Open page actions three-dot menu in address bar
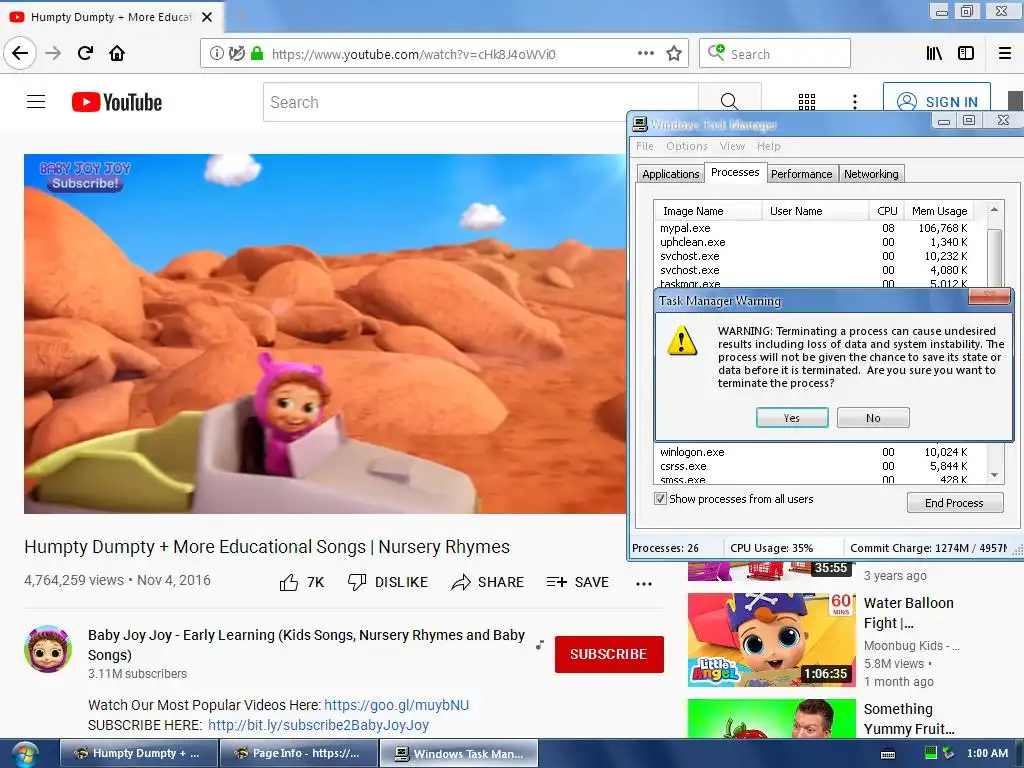 (645, 54)
